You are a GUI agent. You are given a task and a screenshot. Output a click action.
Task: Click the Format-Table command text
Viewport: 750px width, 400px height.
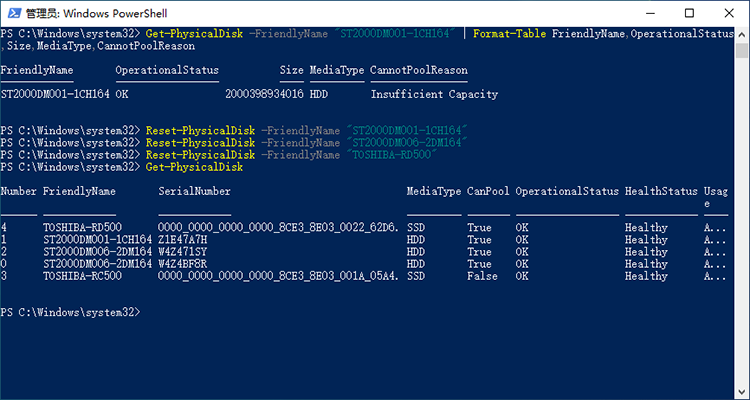tap(509, 34)
